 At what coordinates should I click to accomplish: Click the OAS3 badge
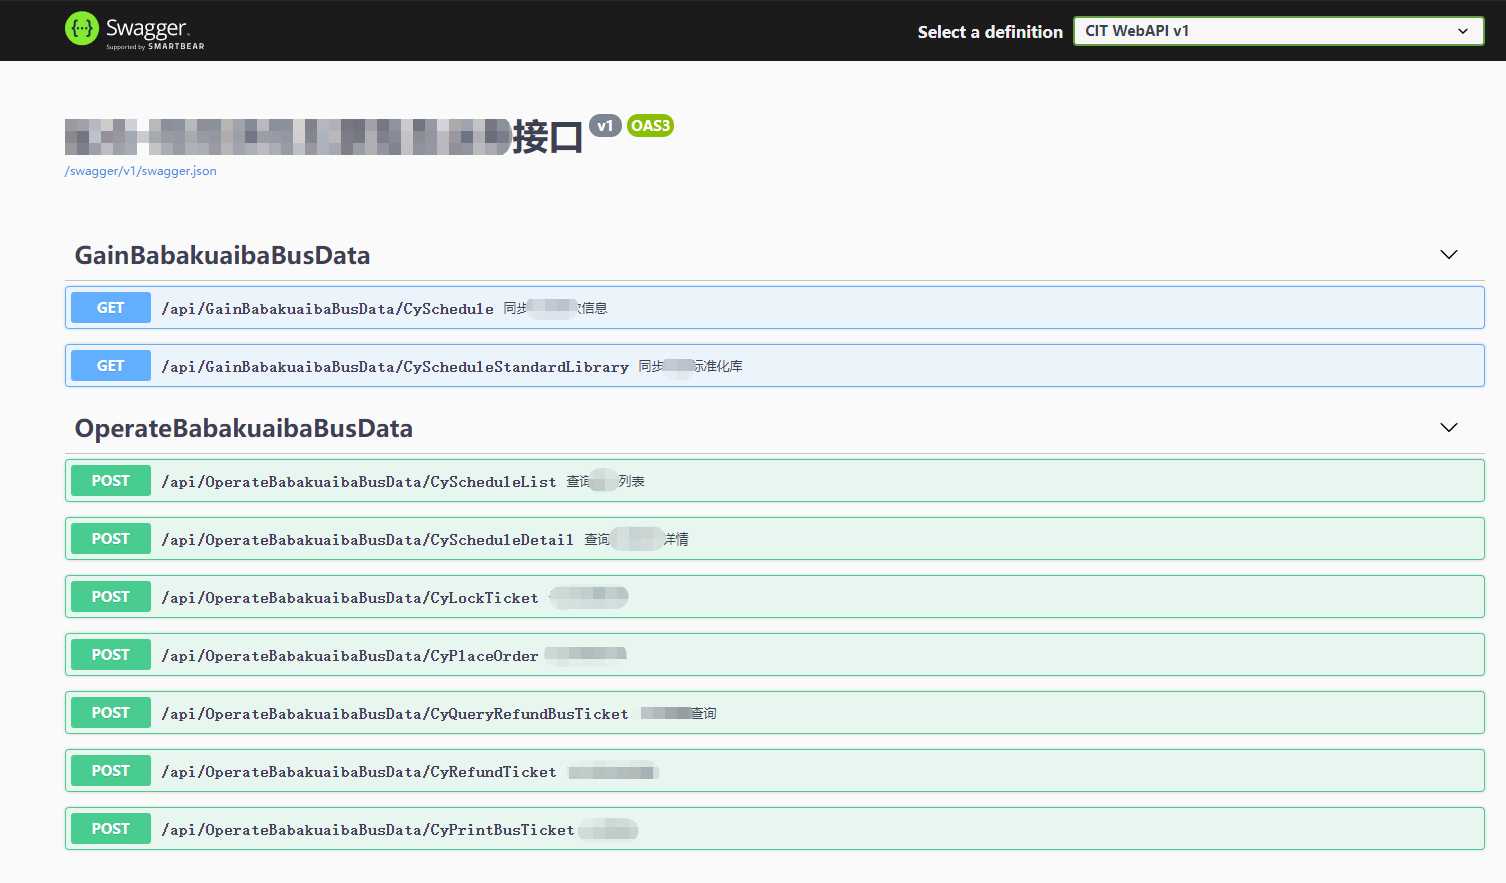click(650, 126)
